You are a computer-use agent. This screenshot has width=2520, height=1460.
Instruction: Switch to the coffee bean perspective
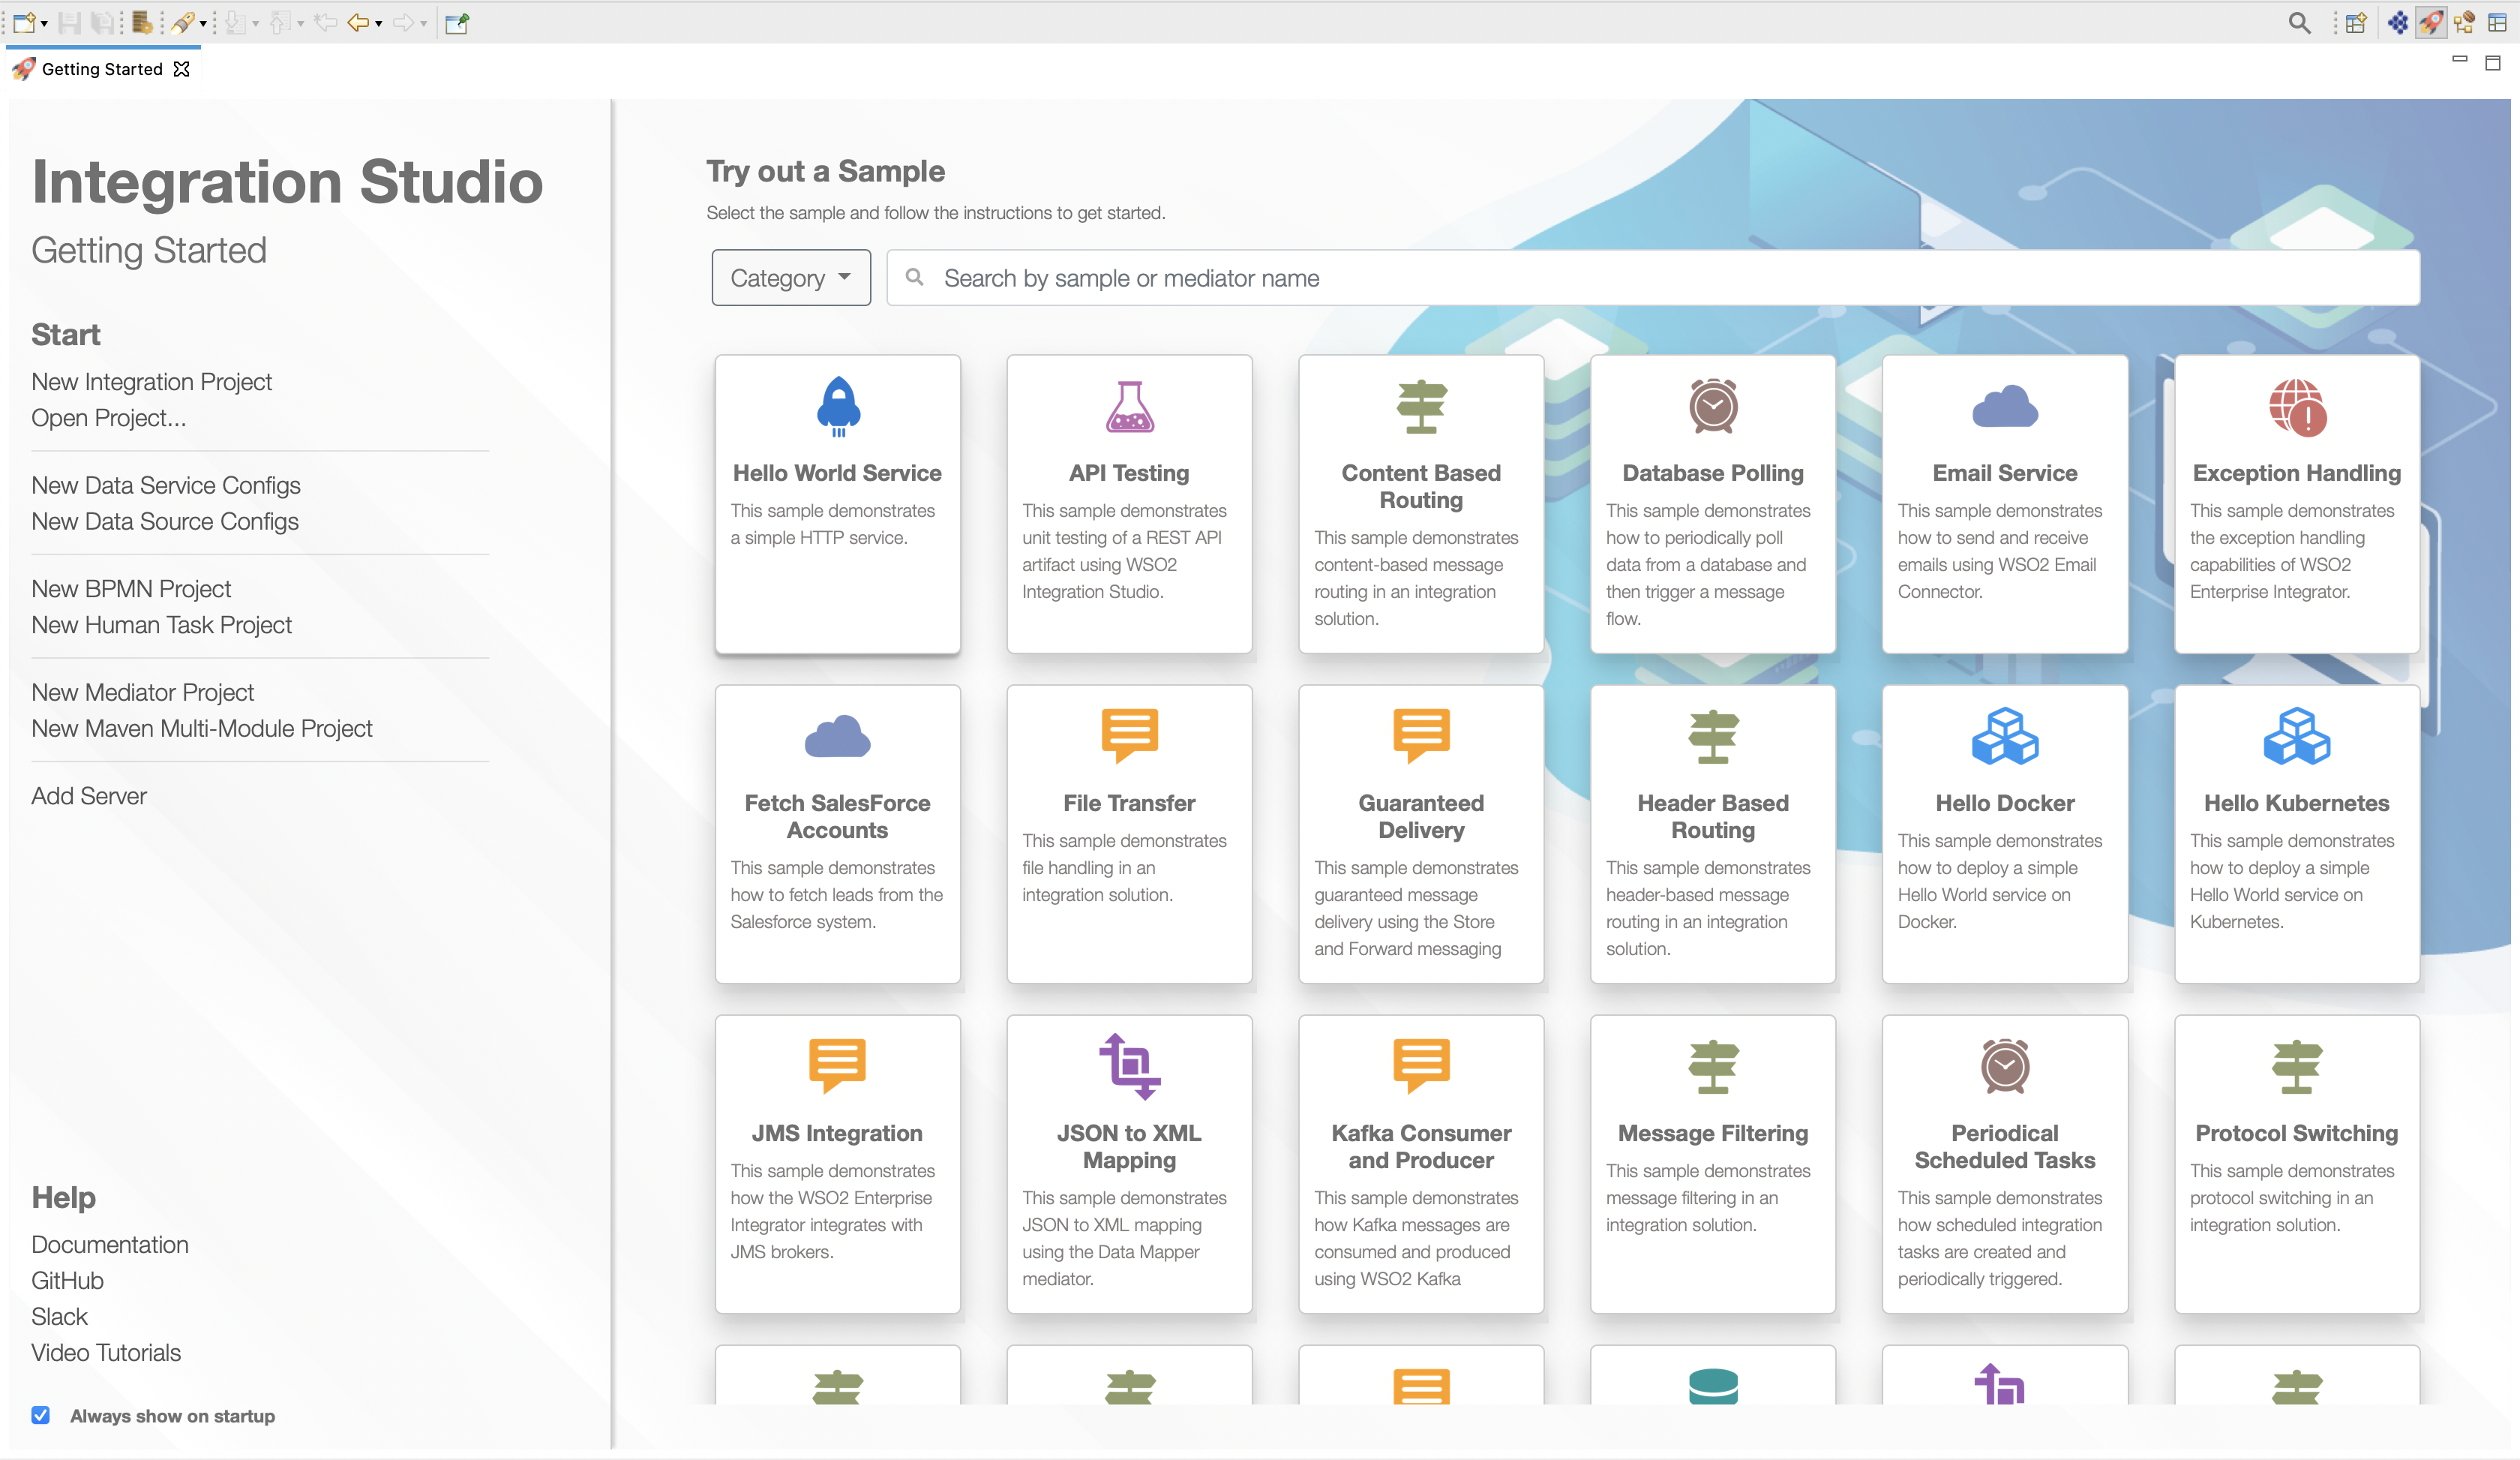click(2464, 22)
